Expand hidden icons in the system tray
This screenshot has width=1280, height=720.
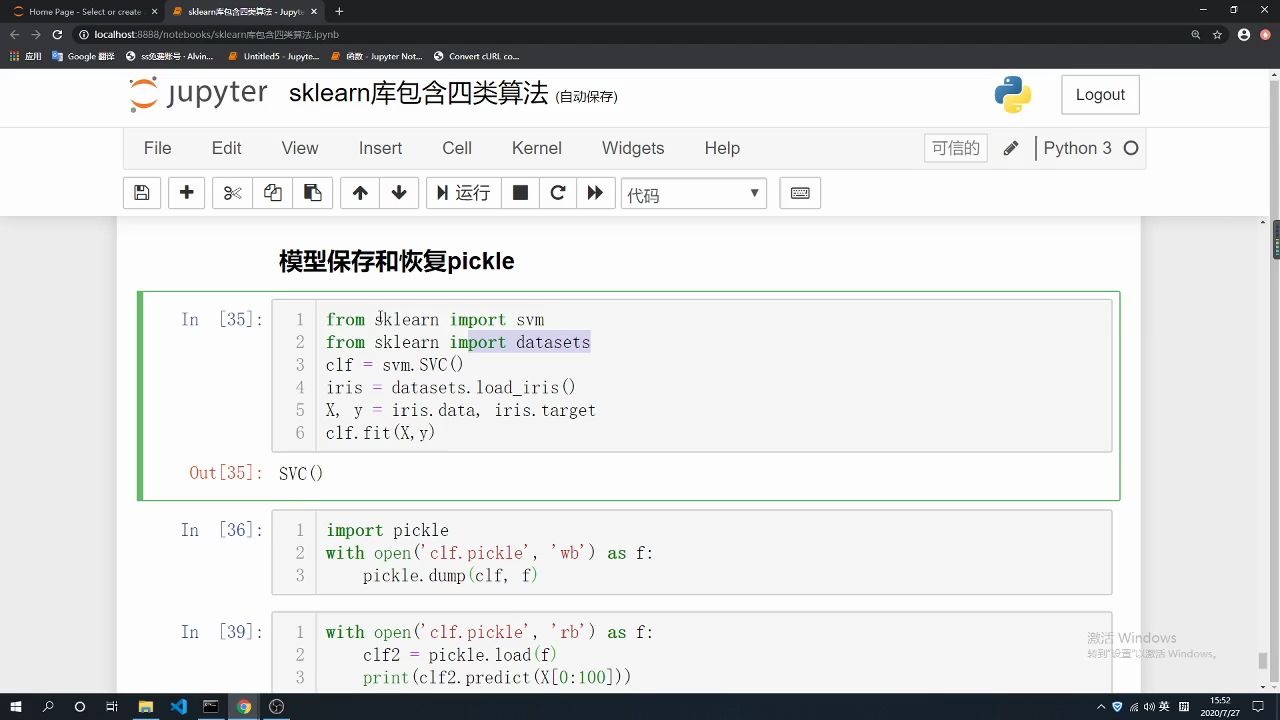[x=1101, y=706]
